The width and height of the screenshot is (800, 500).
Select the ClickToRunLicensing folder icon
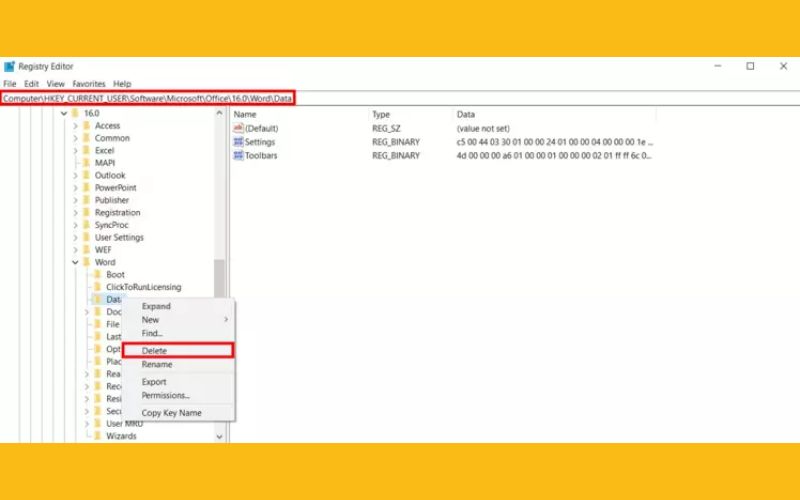[97, 287]
